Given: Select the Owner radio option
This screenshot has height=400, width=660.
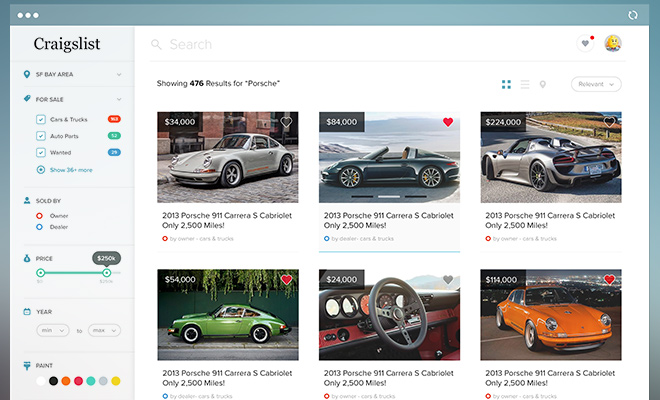Looking at the screenshot, I should [x=39, y=216].
